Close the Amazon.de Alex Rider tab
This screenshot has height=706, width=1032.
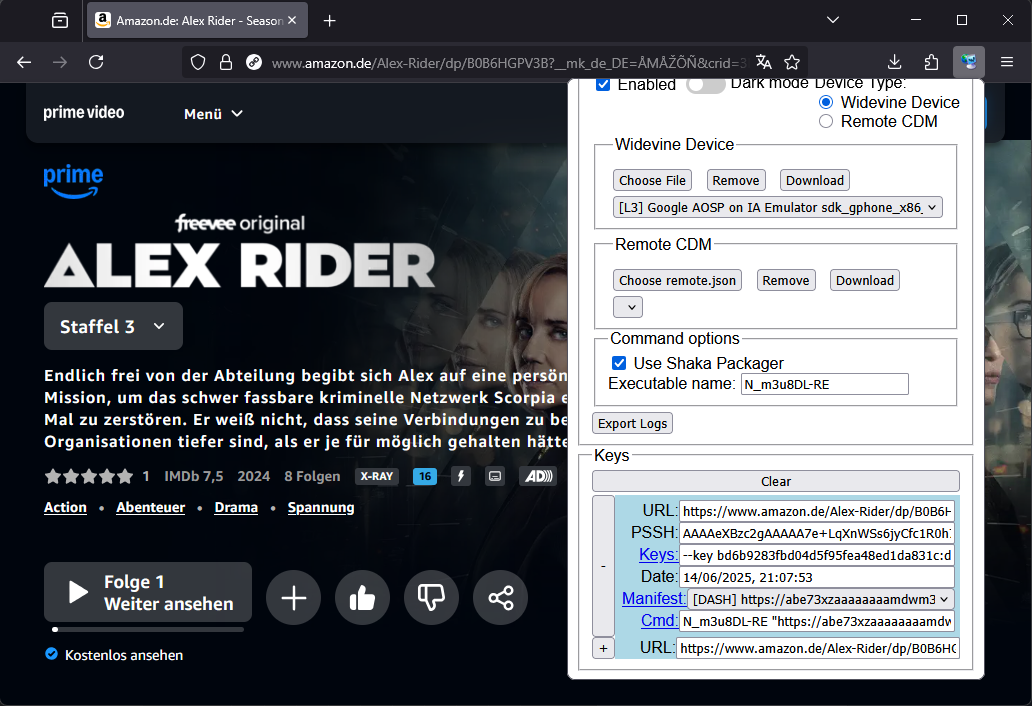[292, 20]
